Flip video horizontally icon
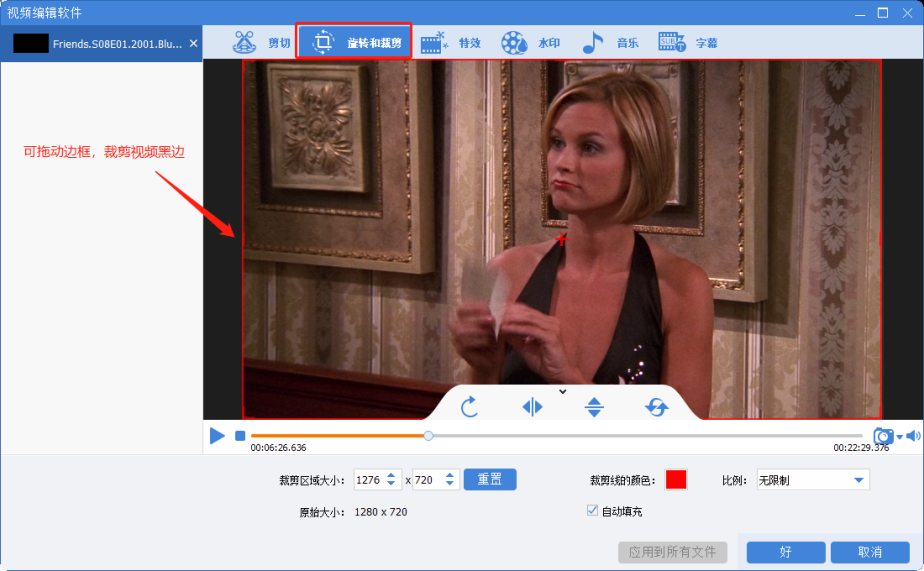 (532, 407)
